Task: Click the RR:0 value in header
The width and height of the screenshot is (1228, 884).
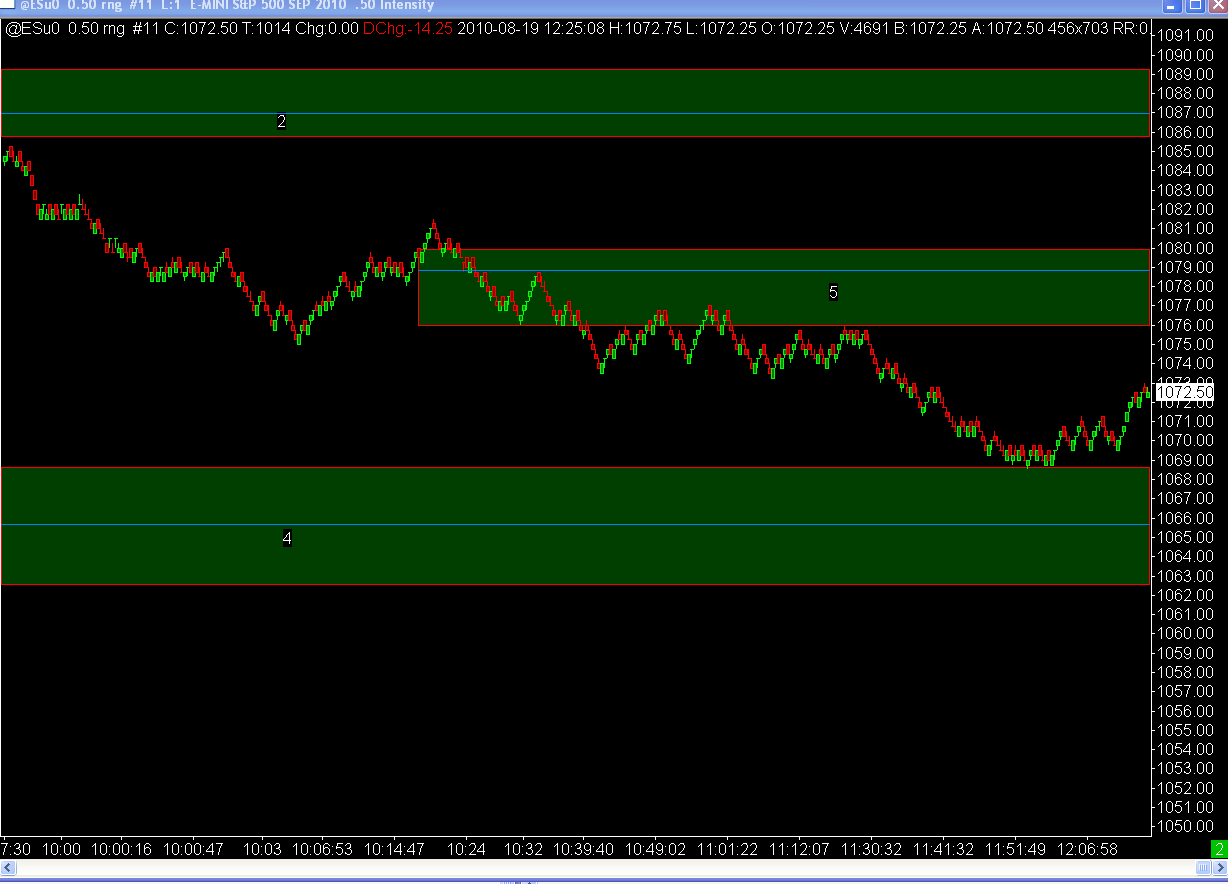Action: pyautogui.click(x=1129, y=29)
